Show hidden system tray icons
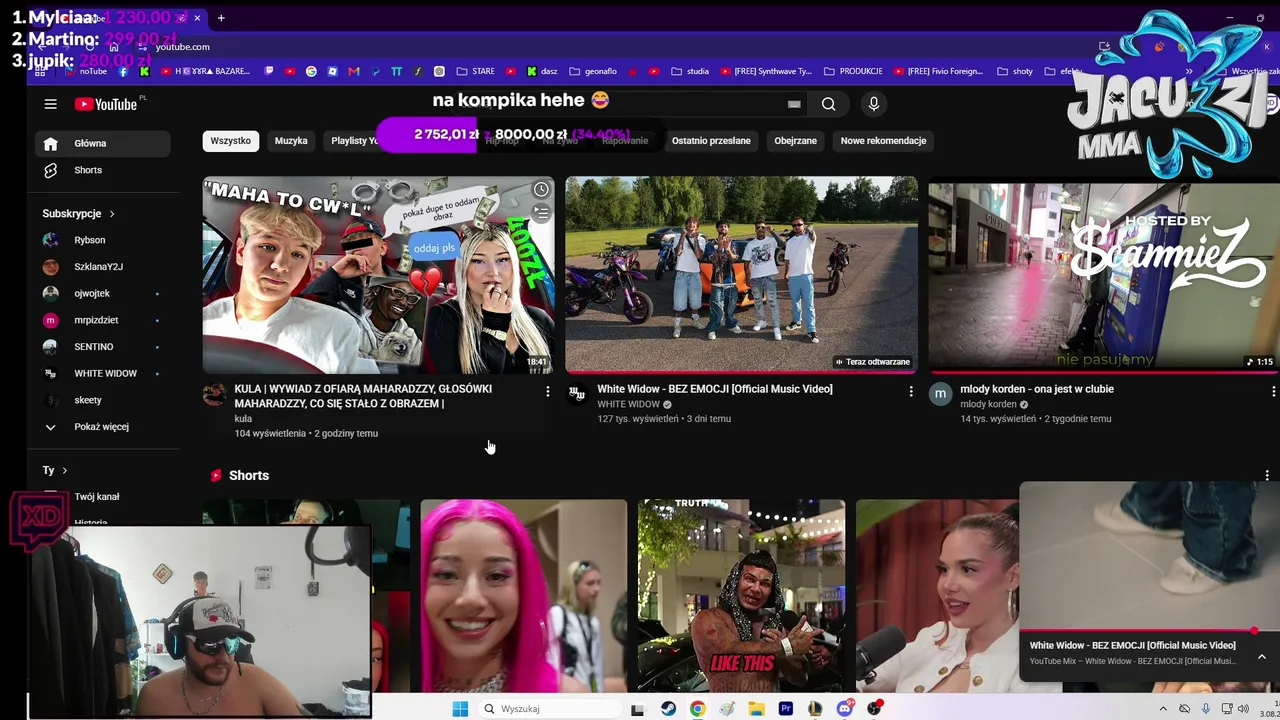Screen dimensions: 1280x720 (1163, 709)
